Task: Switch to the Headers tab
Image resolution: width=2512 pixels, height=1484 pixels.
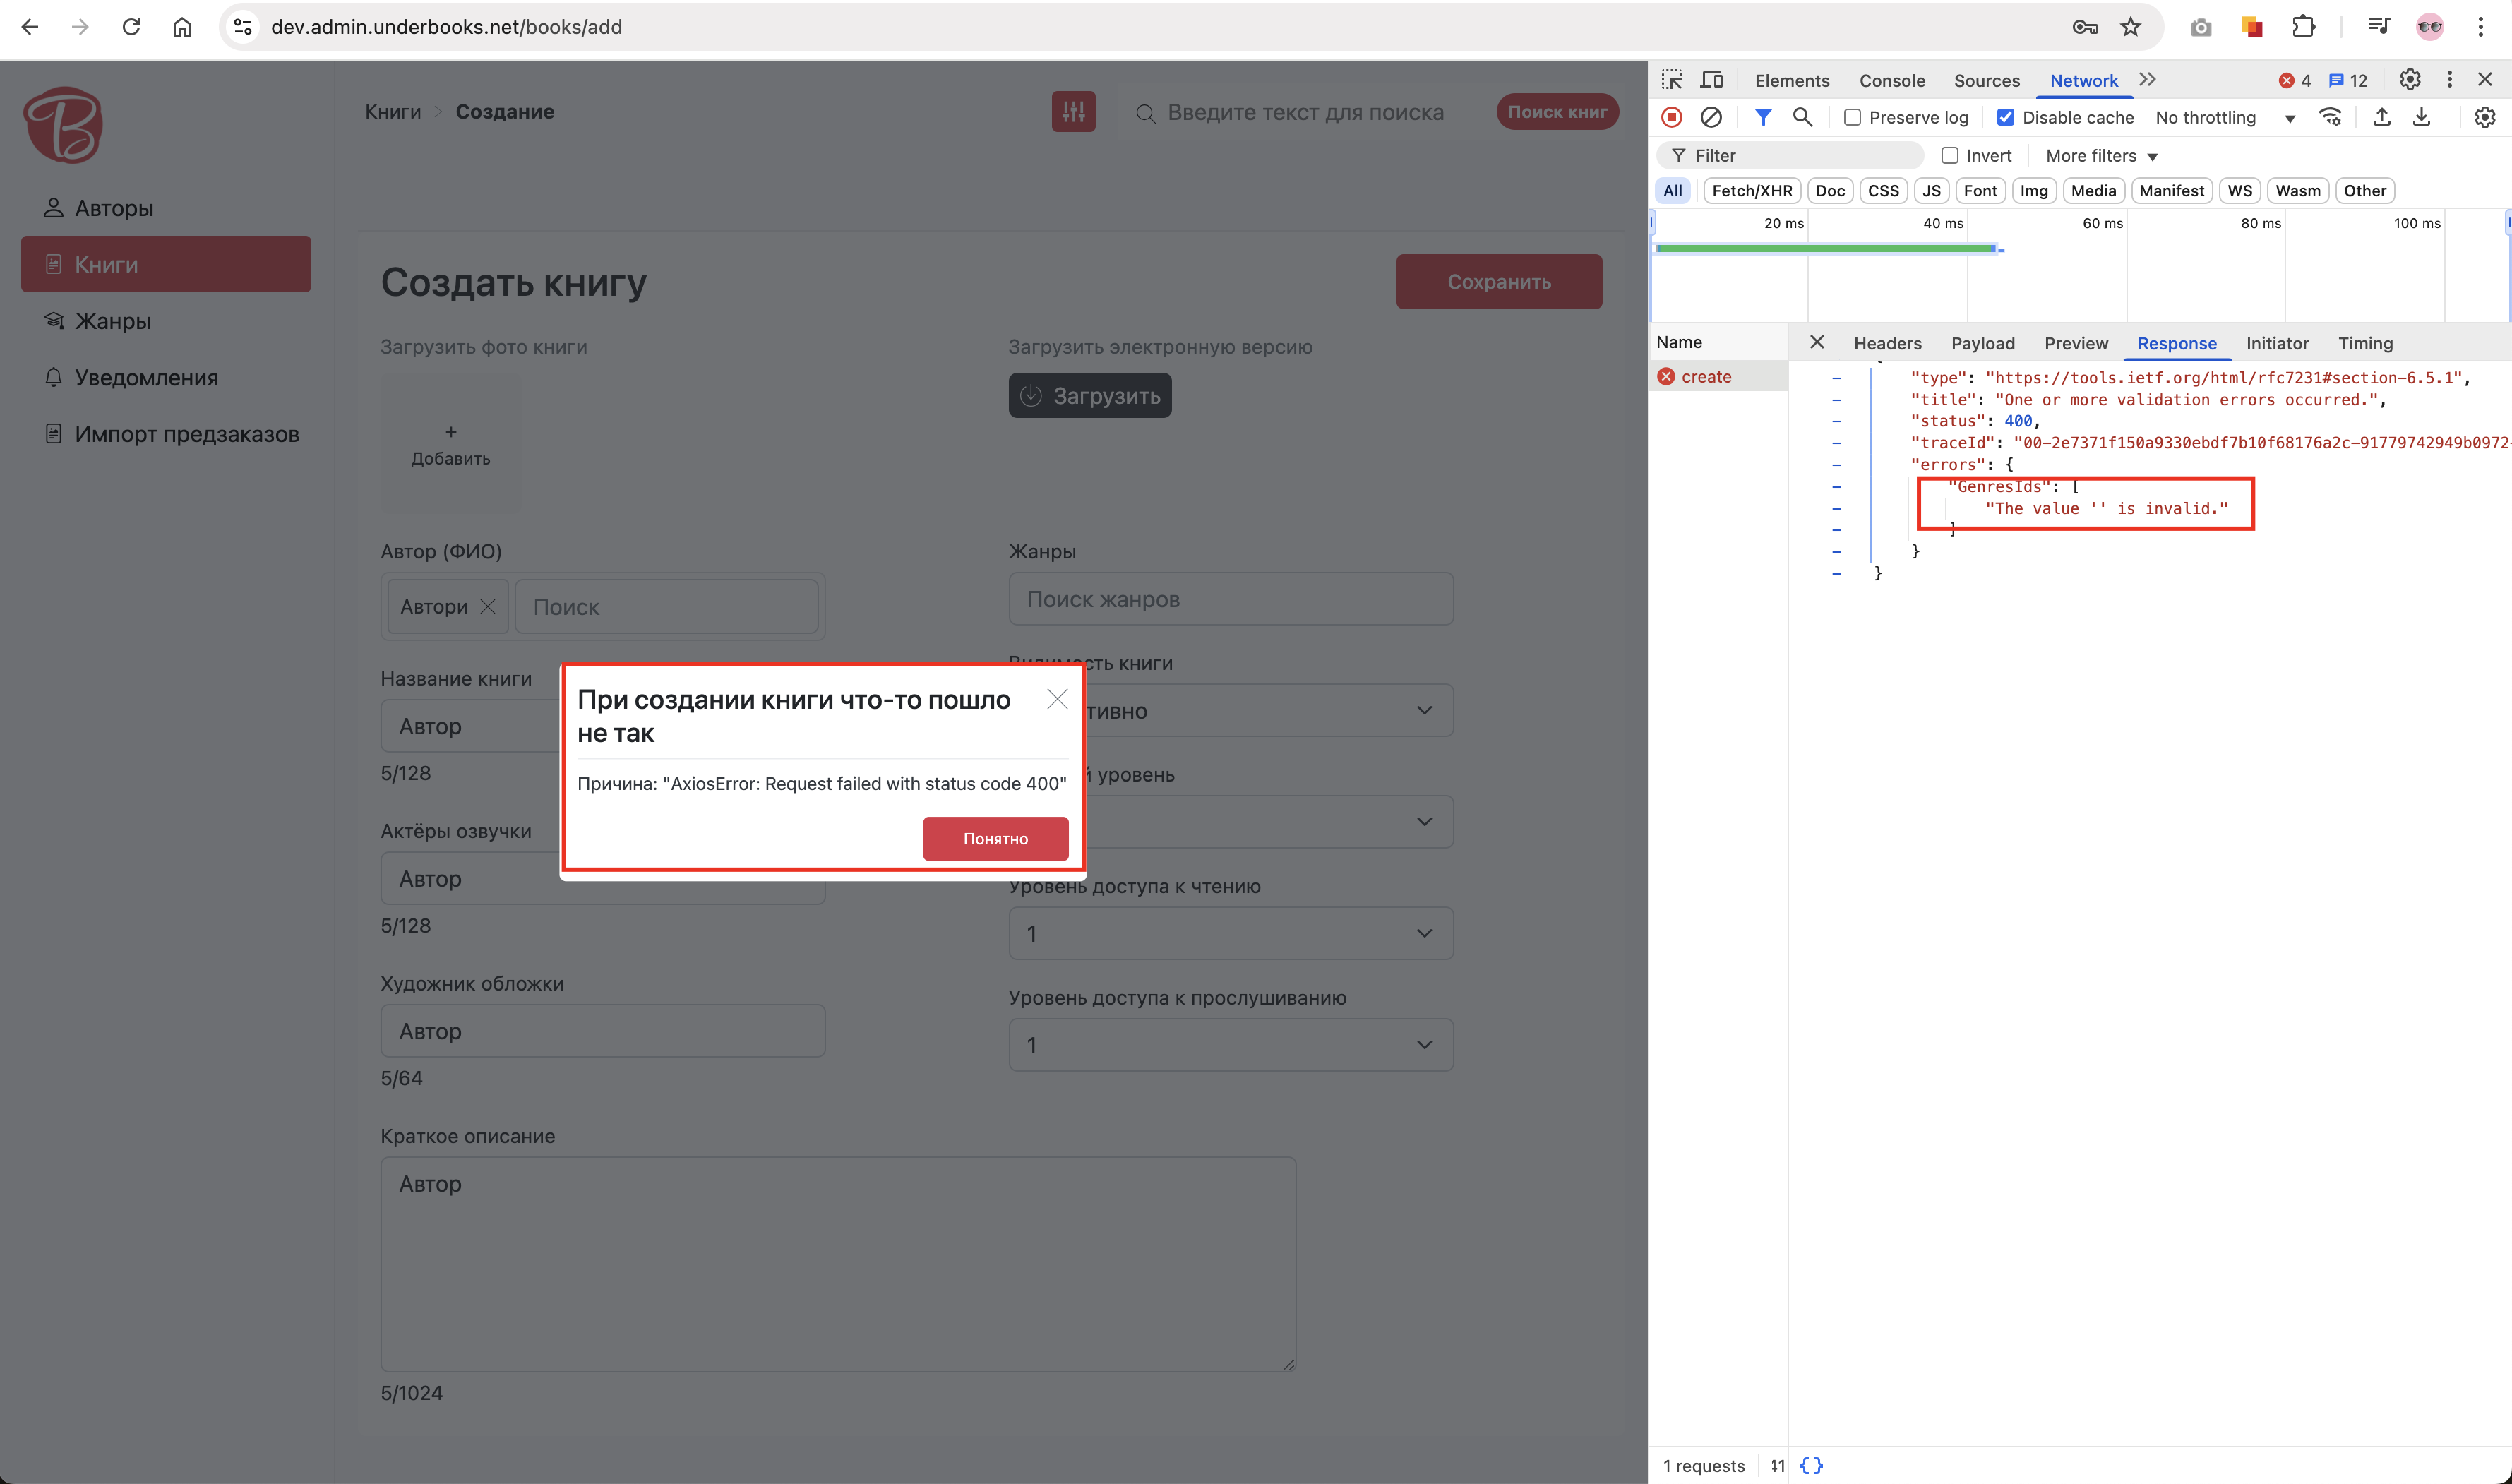Action: 1887,343
